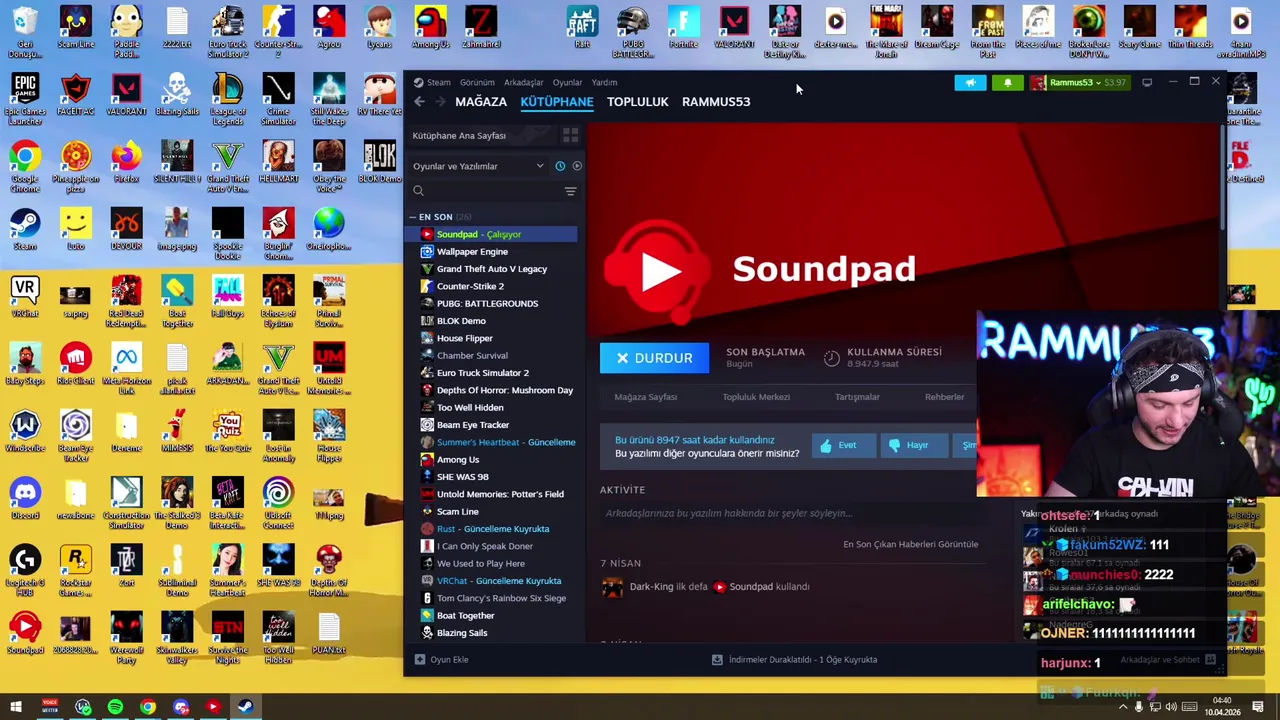
Task: Select Euro Truck Simulator 2 in list
Action: point(490,373)
